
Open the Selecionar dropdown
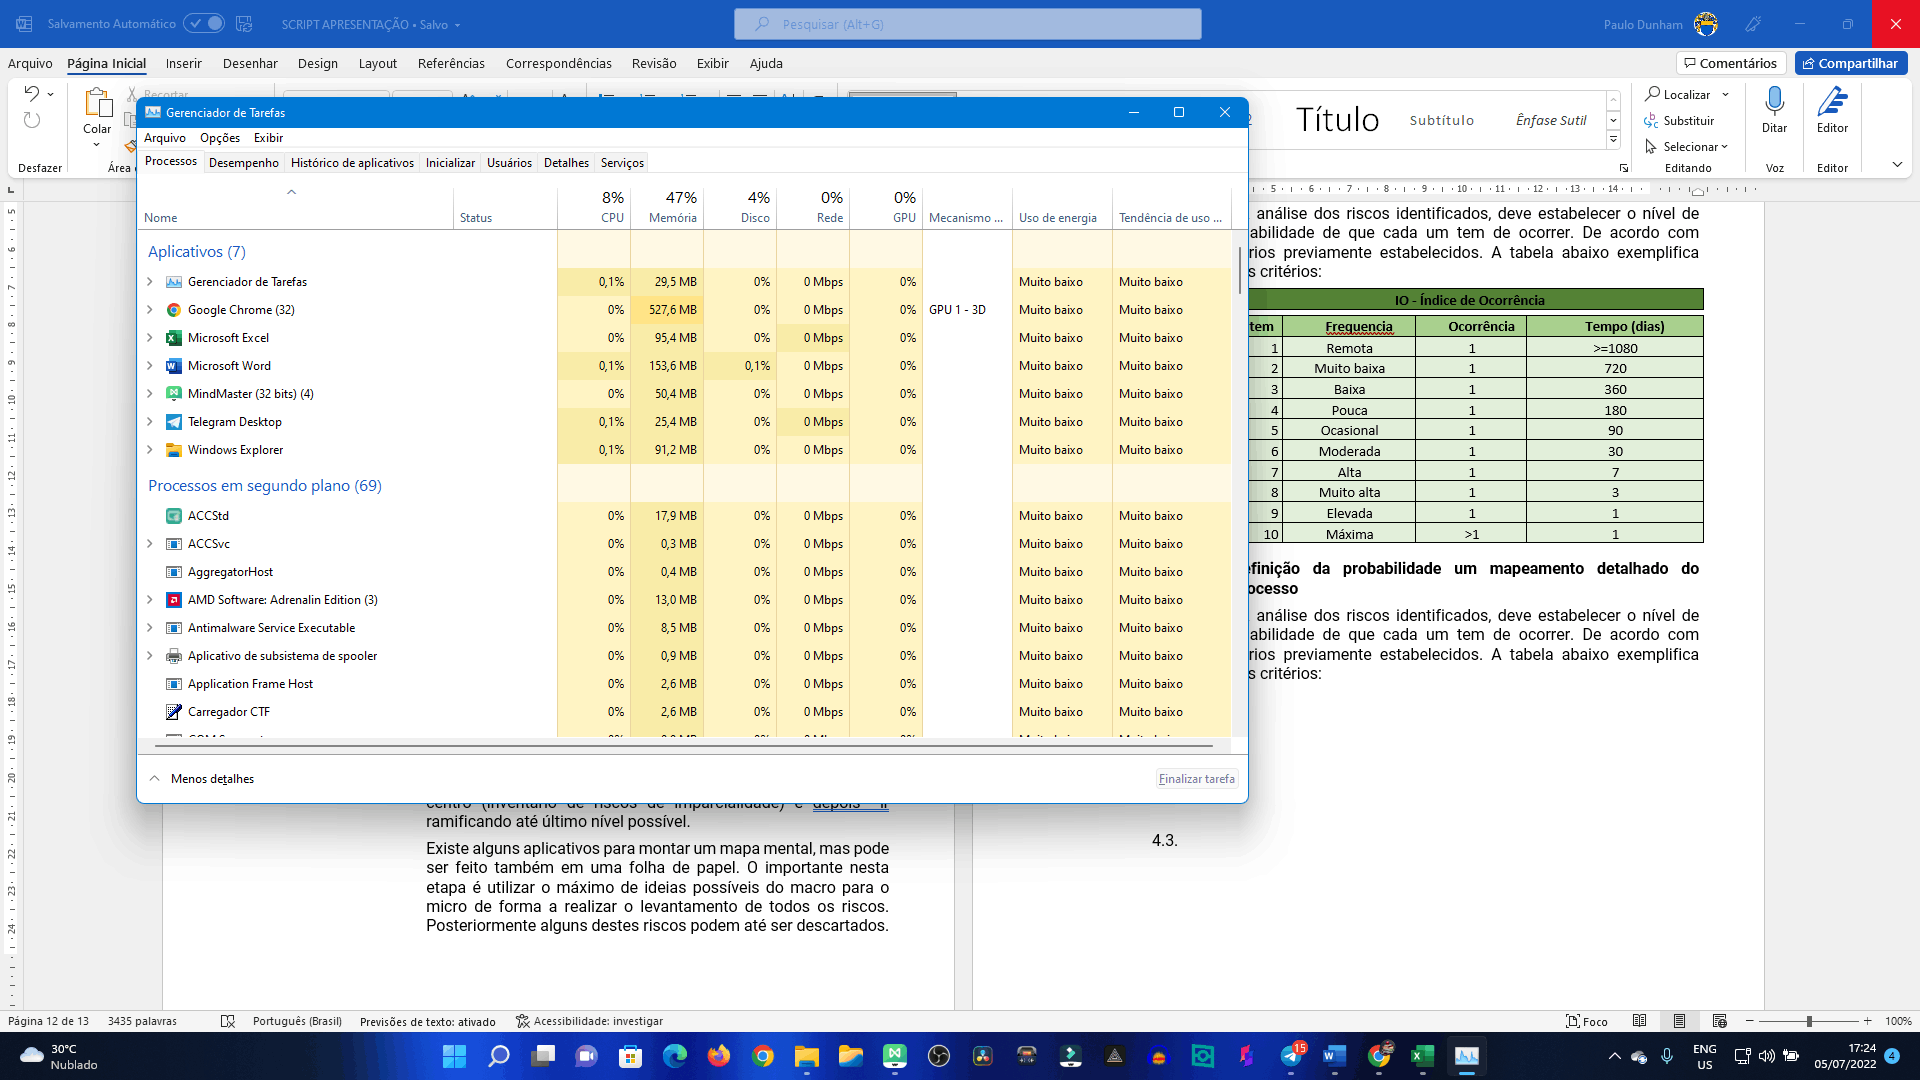click(x=1686, y=146)
